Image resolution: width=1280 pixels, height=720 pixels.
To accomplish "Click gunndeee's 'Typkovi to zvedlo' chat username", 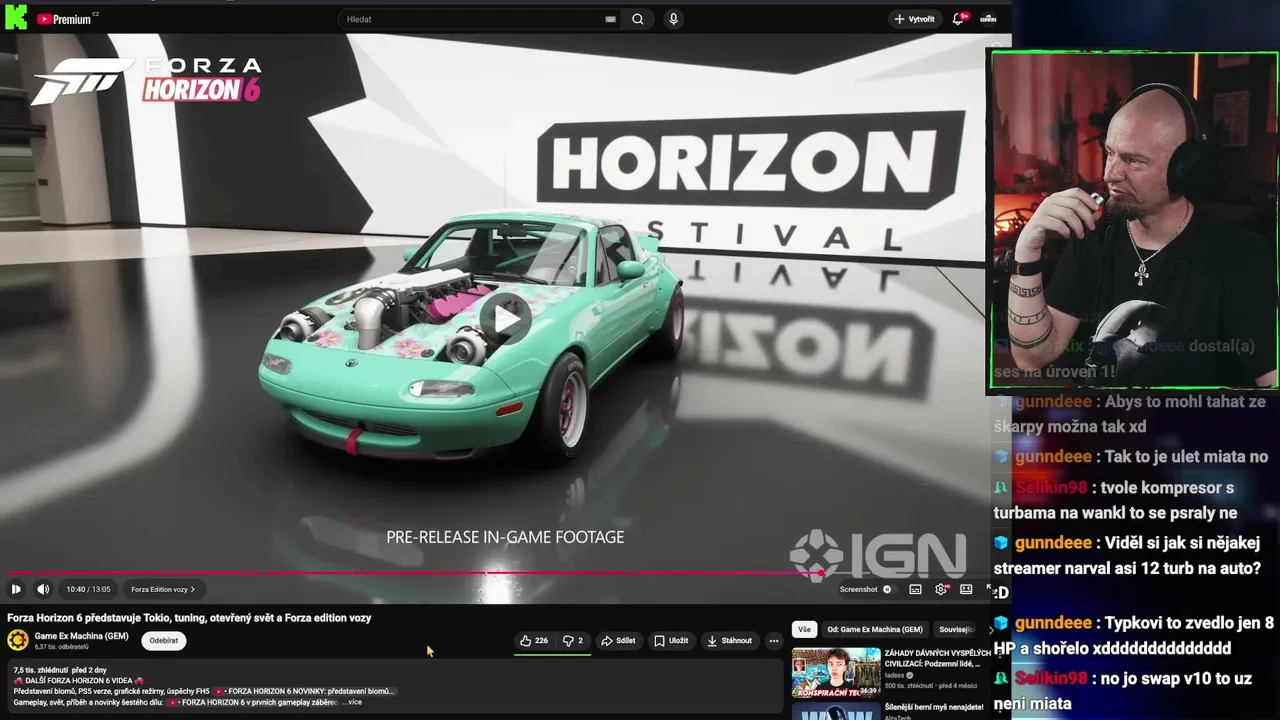I will click(x=1053, y=623).
